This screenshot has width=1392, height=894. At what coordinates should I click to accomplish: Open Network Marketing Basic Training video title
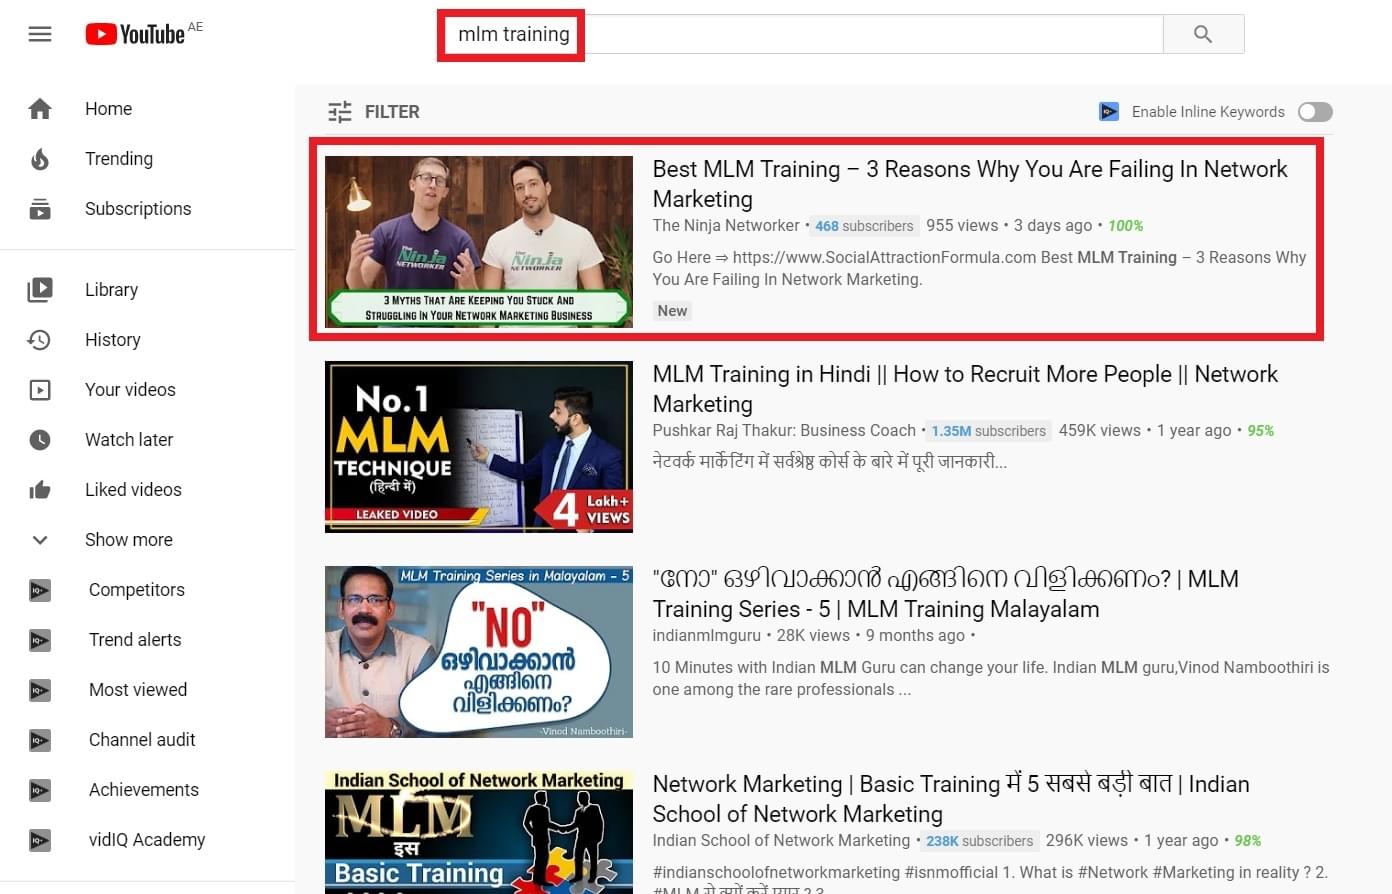(x=951, y=799)
